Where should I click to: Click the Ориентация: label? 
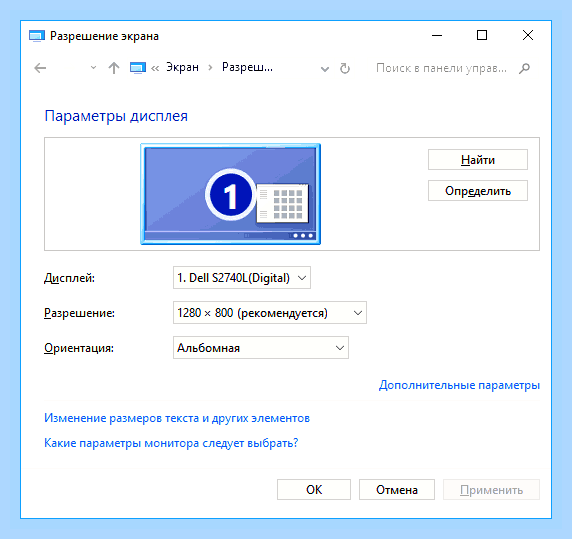click(79, 348)
